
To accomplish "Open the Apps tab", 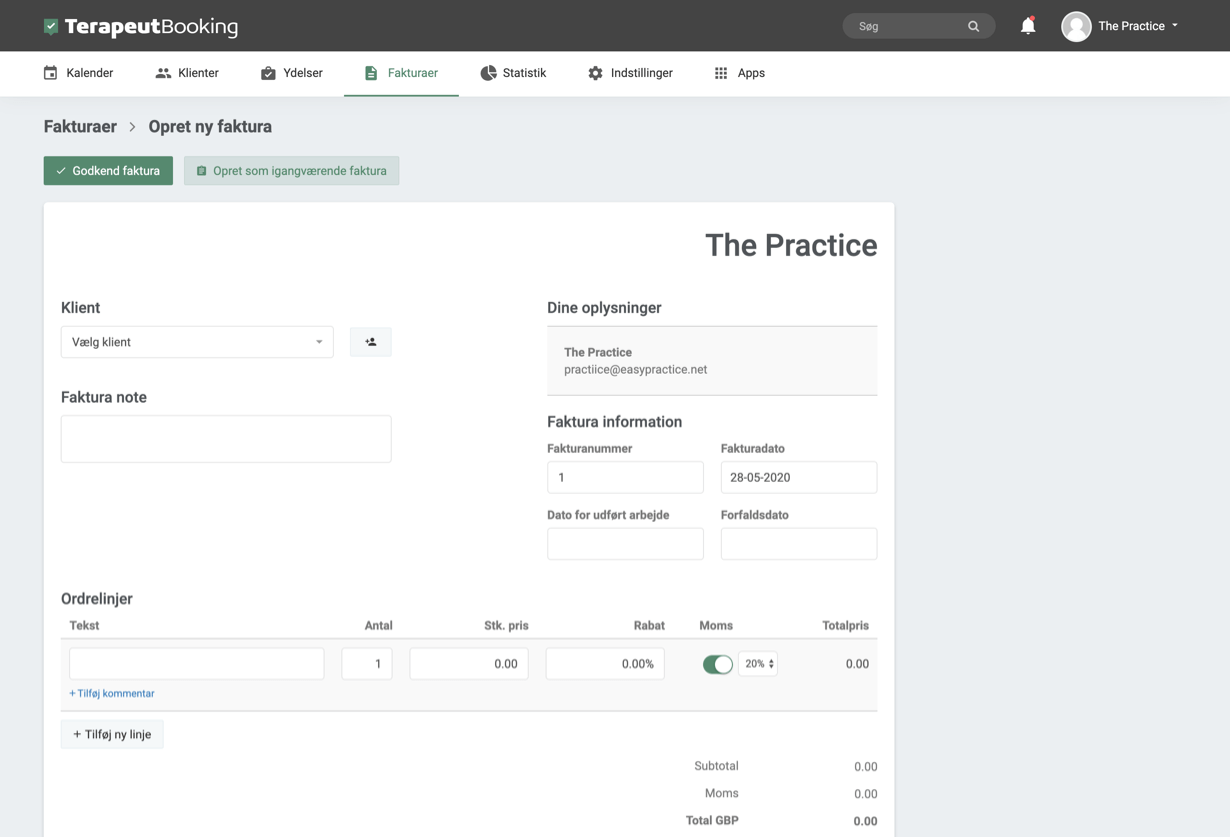I will pos(739,73).
